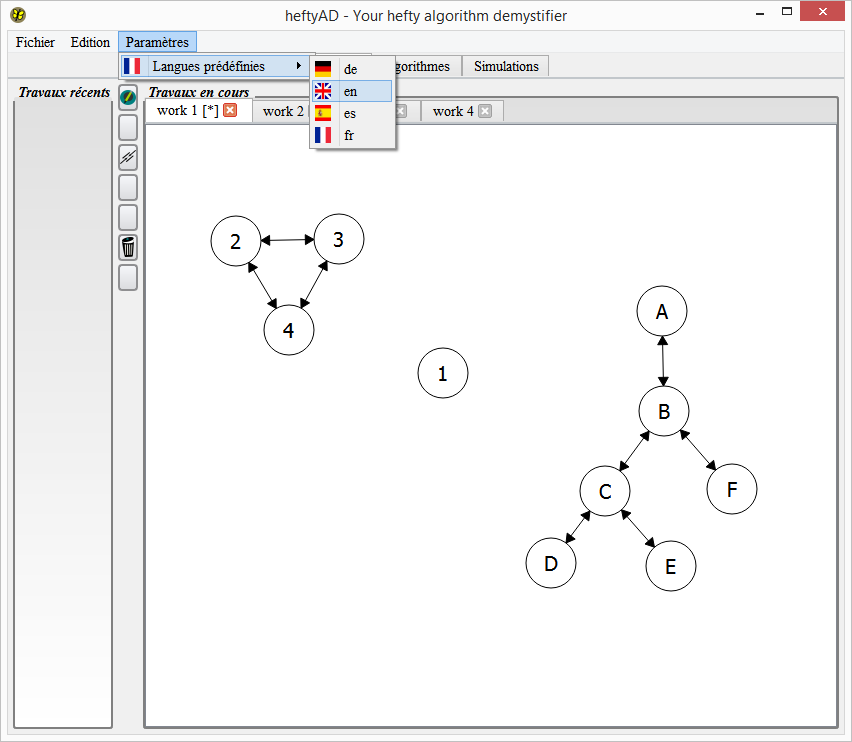Open the Edition menu
Screen dimensions: 852x742
coord(90,42)
